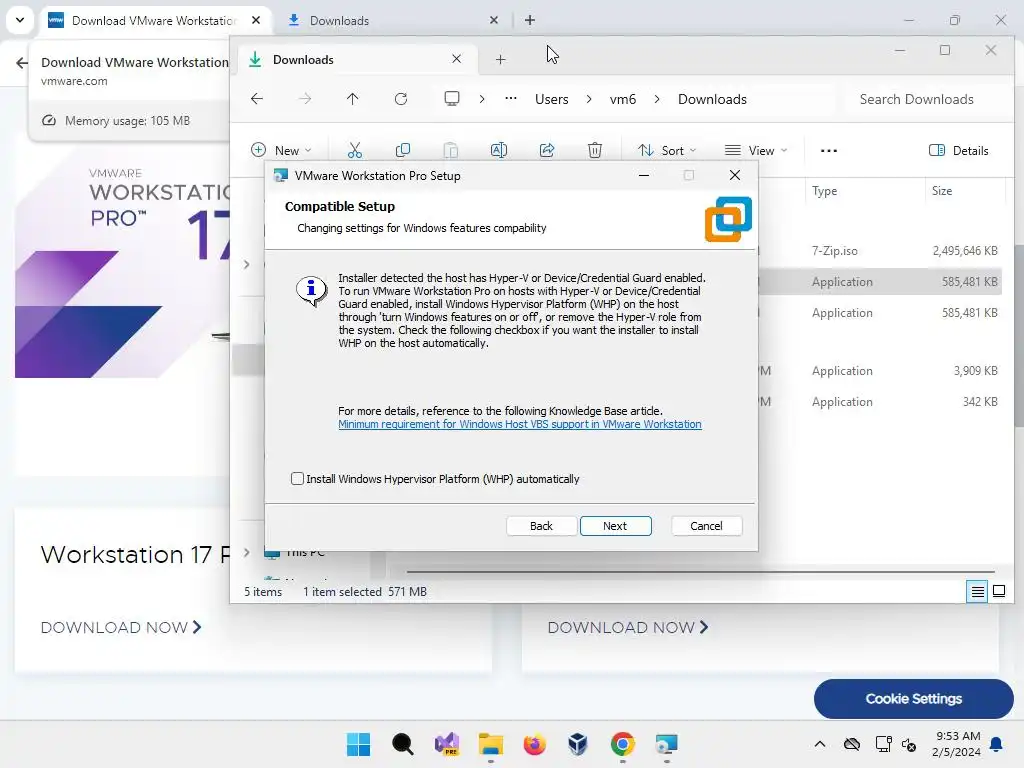Click the Rename icon in Explorer toolbar

[498, 151]
